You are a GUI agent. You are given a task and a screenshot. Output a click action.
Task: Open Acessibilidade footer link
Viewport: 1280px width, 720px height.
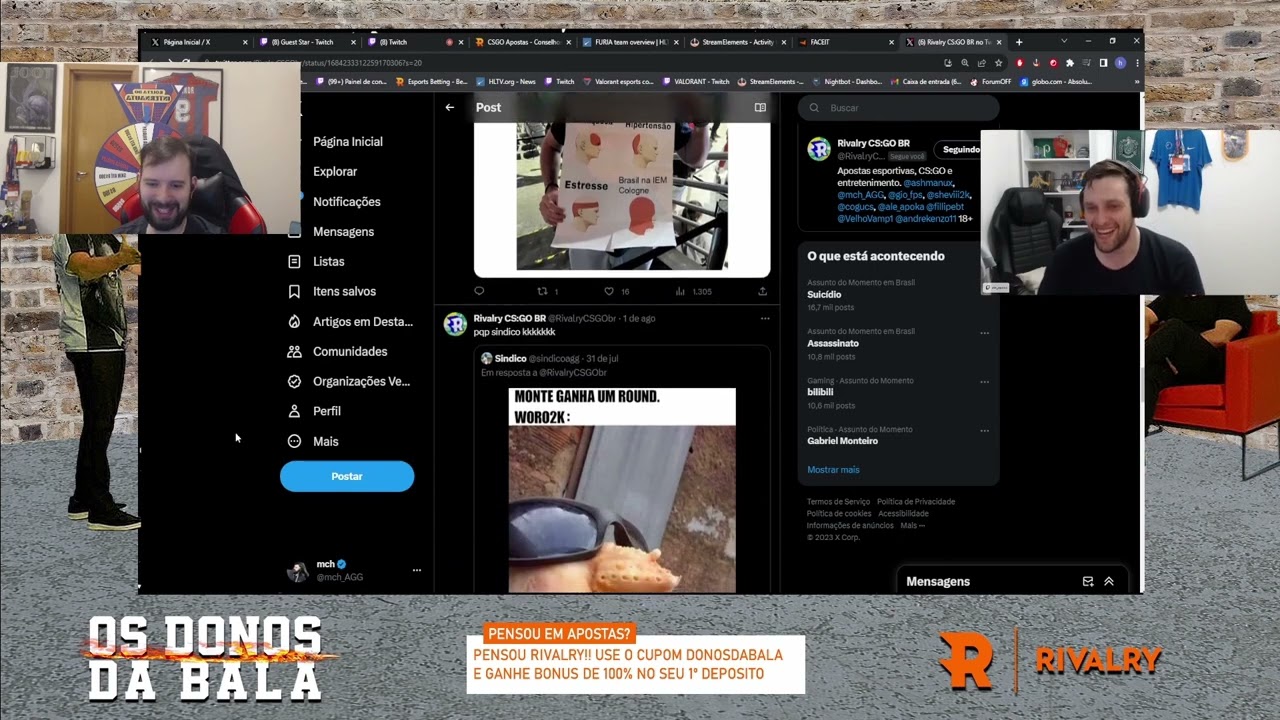point(903,513)
